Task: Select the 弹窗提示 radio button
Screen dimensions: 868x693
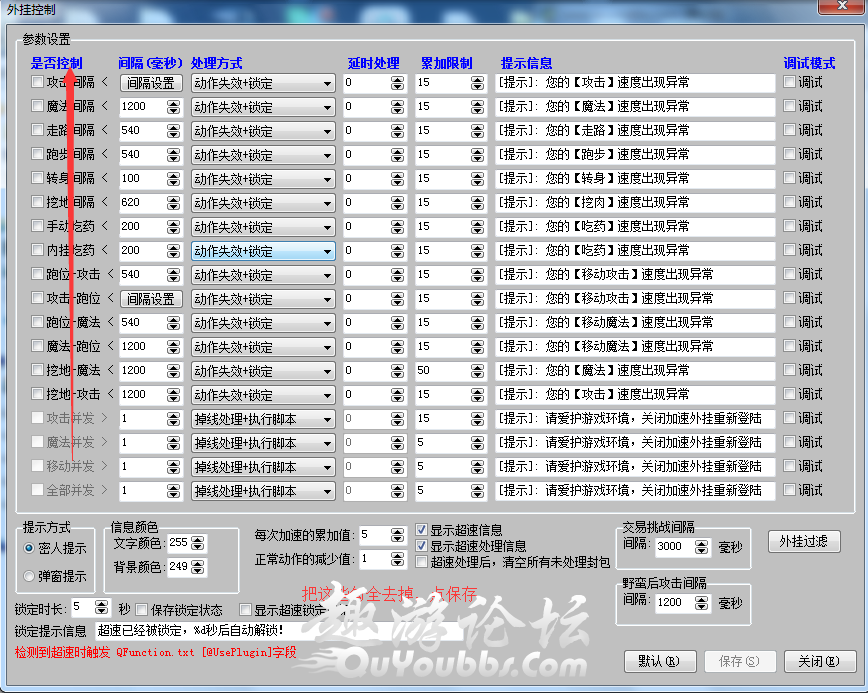Action: click(x=29, y=576)
